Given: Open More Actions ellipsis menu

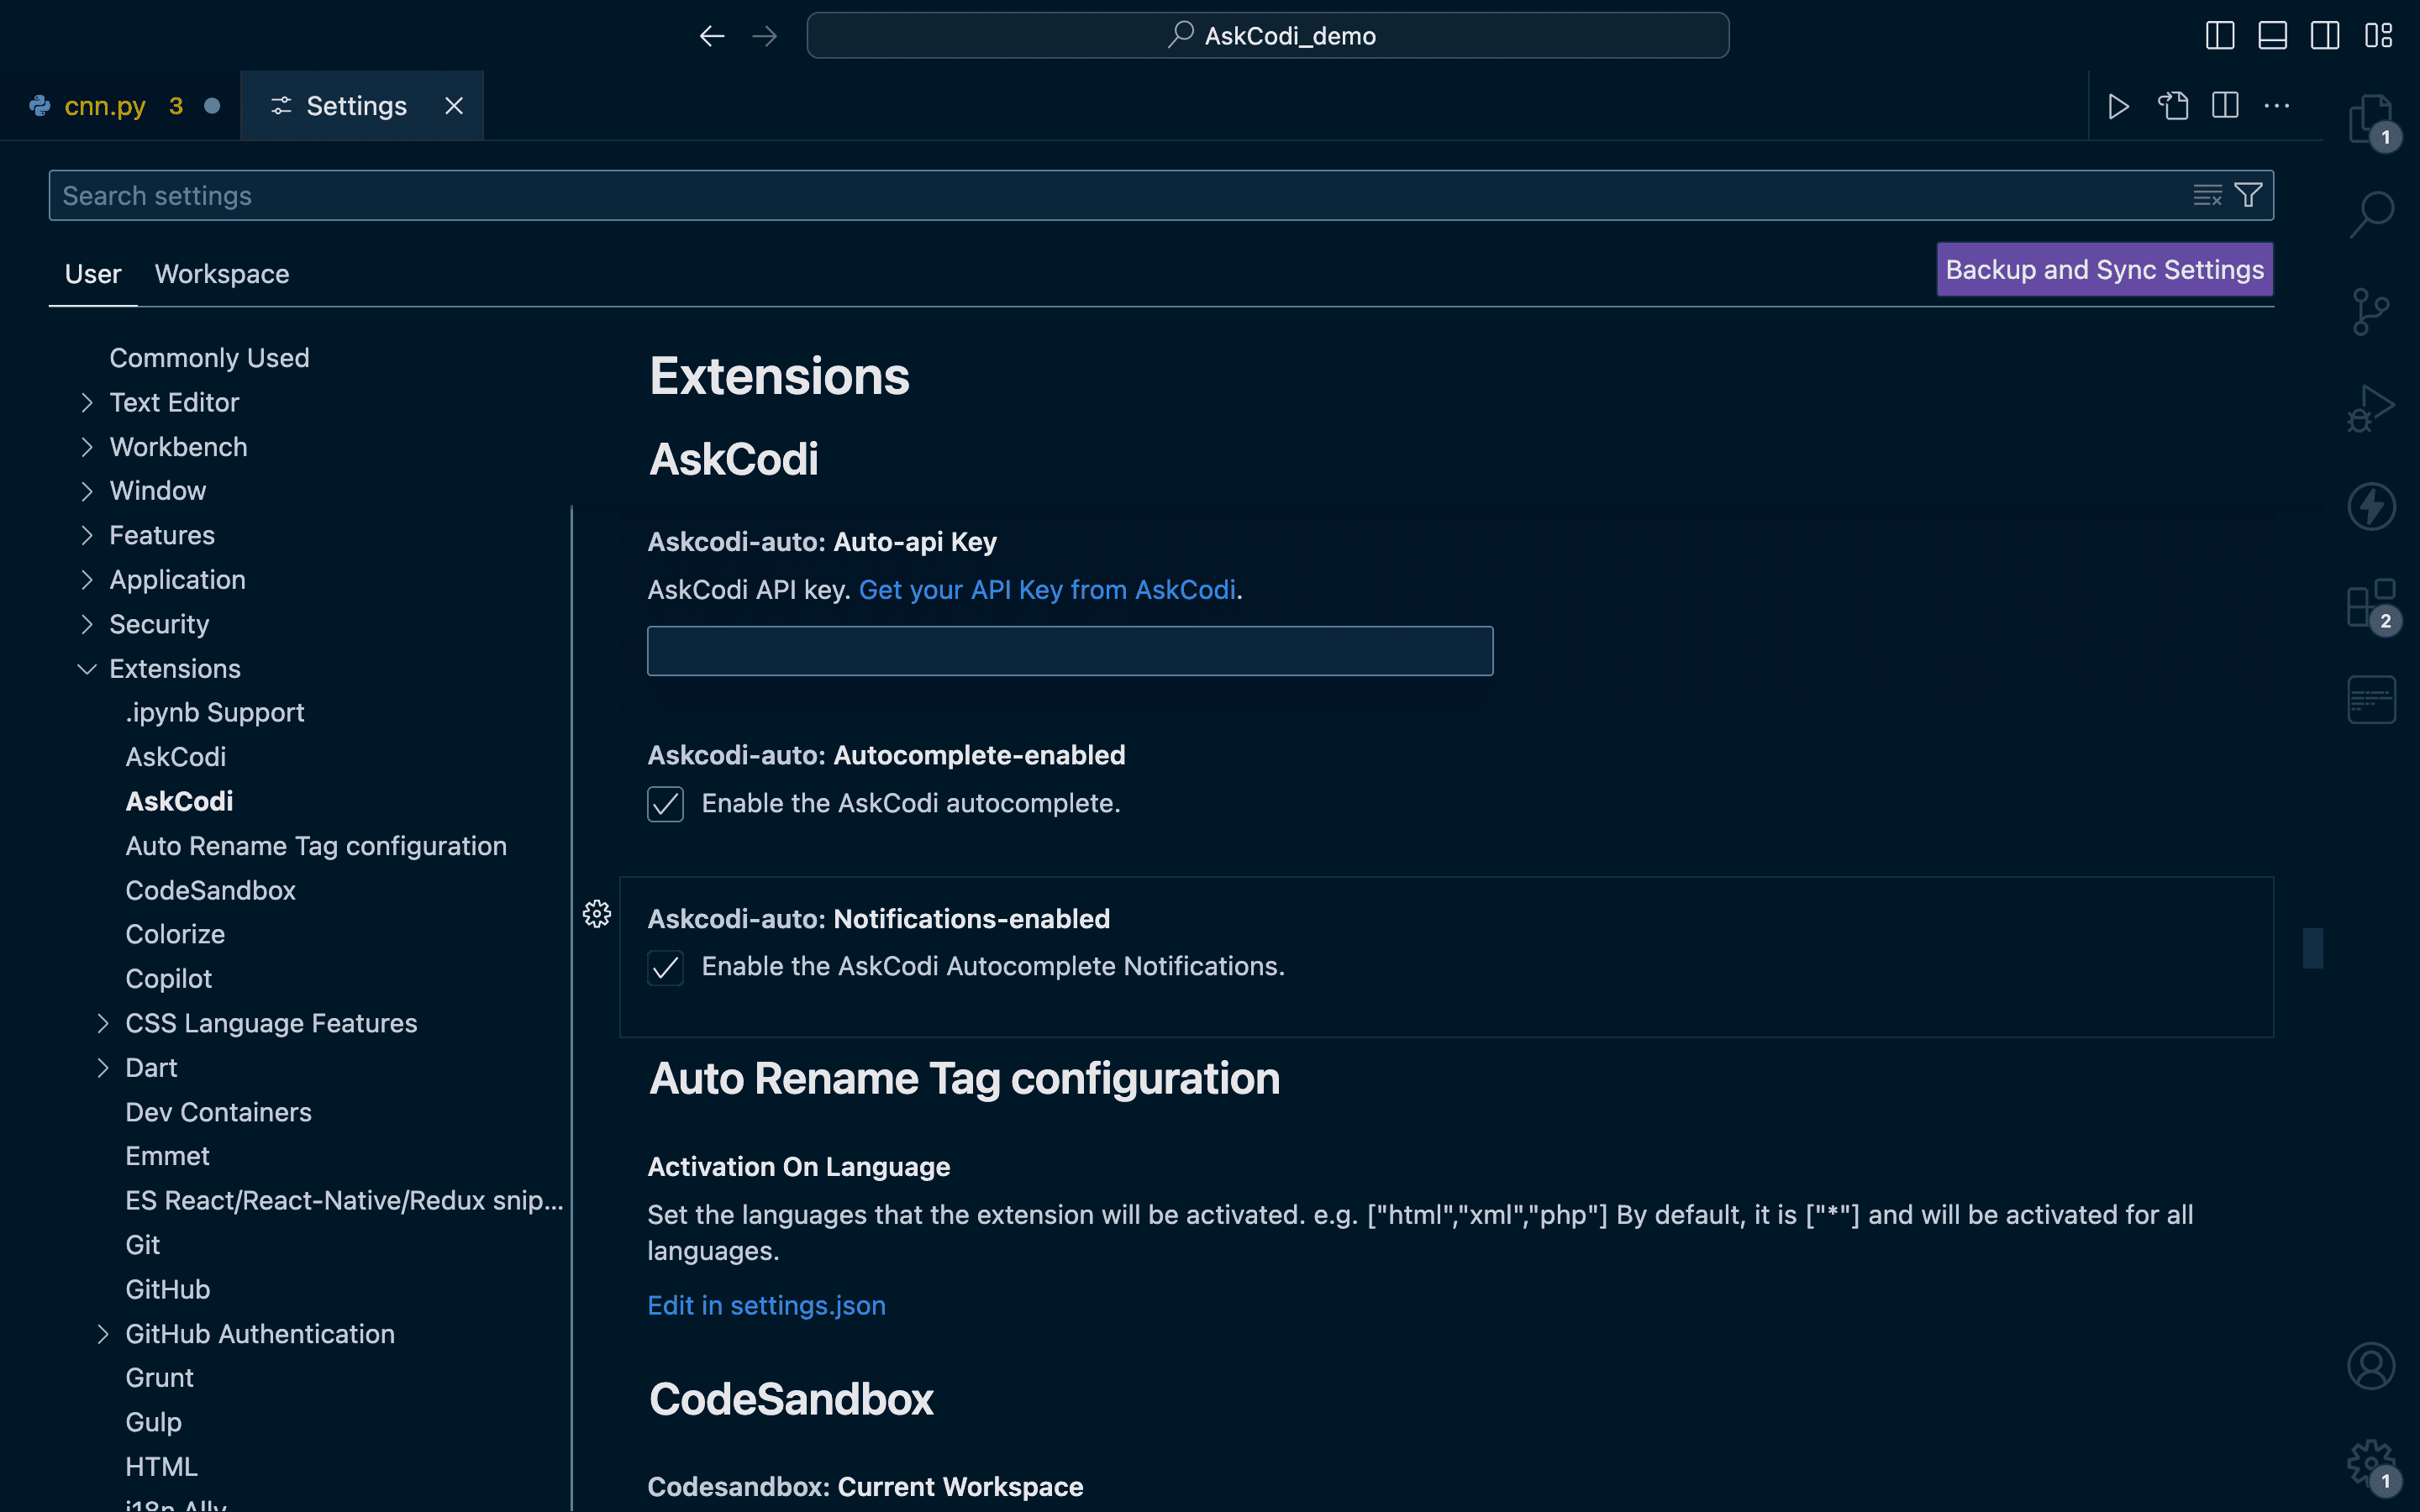Looking at the screenshot, I should tap(2277, 106).
